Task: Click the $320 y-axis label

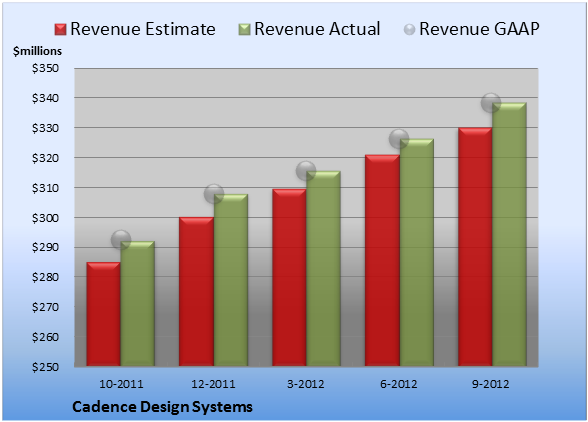Action: tap(45, 158)
